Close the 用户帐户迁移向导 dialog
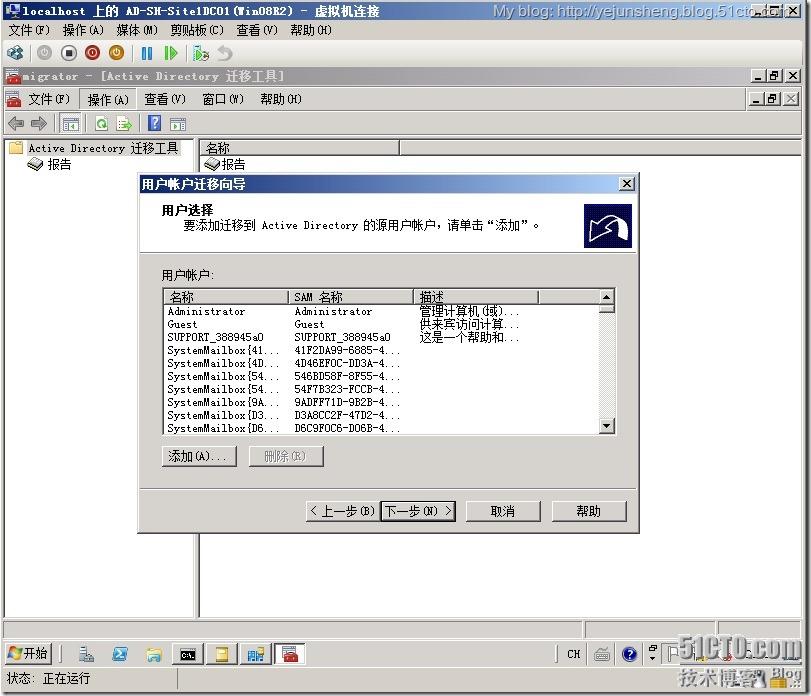This screenshot has width=811, height=696. 626,184
